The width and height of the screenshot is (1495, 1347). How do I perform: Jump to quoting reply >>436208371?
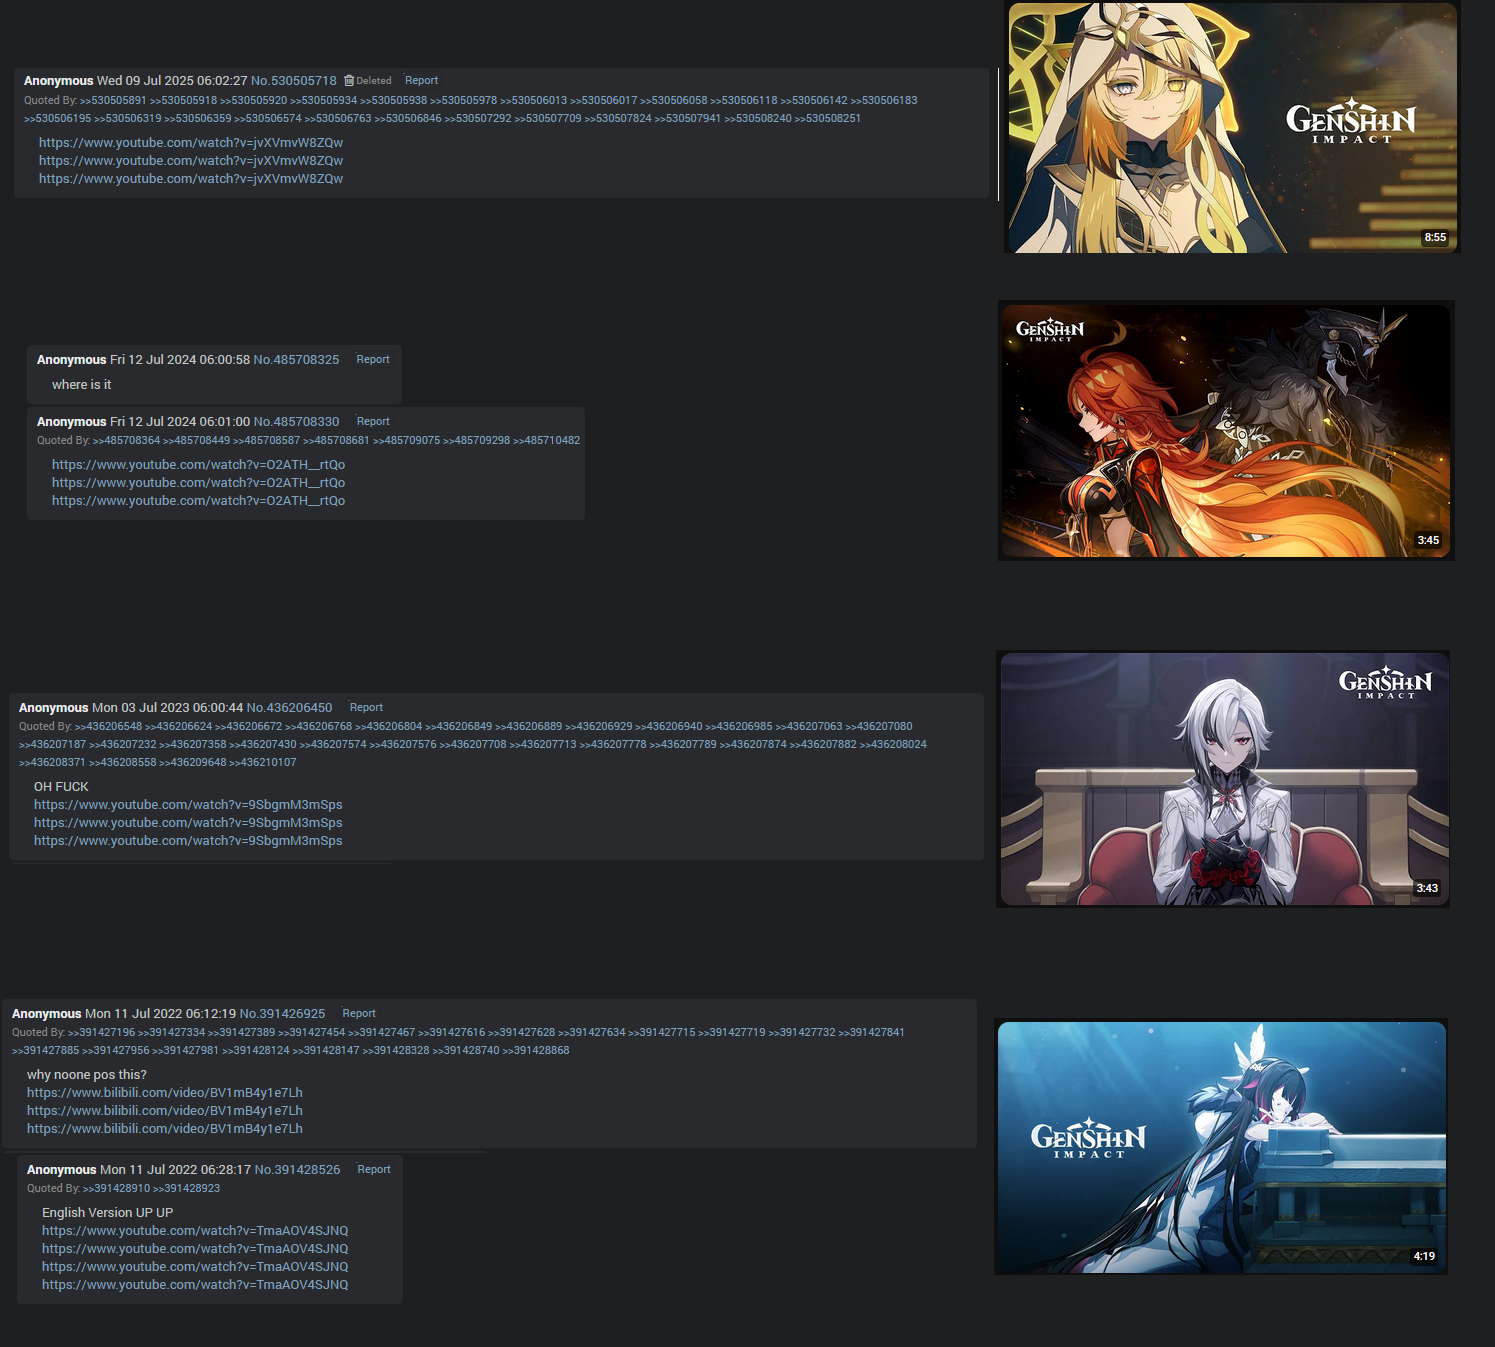pyautogui.click(x=52, y=763)
